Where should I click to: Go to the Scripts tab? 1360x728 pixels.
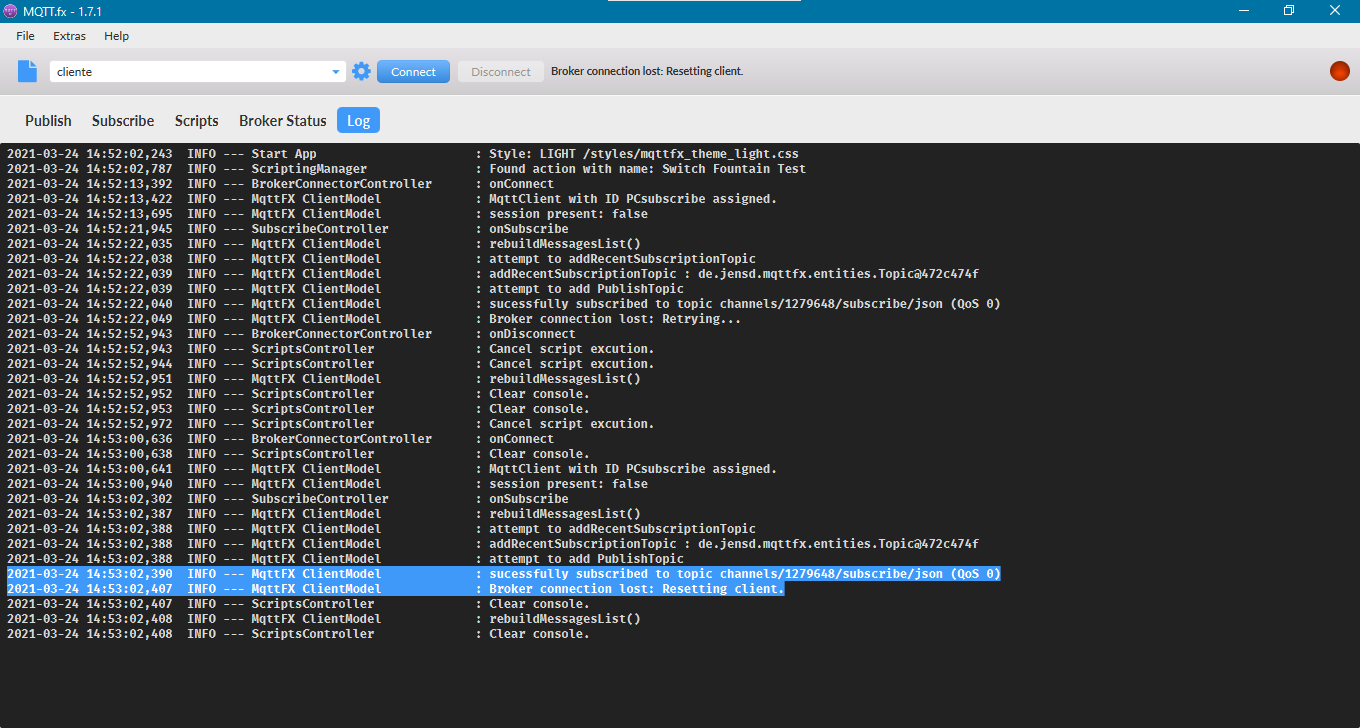click(196, 120)
